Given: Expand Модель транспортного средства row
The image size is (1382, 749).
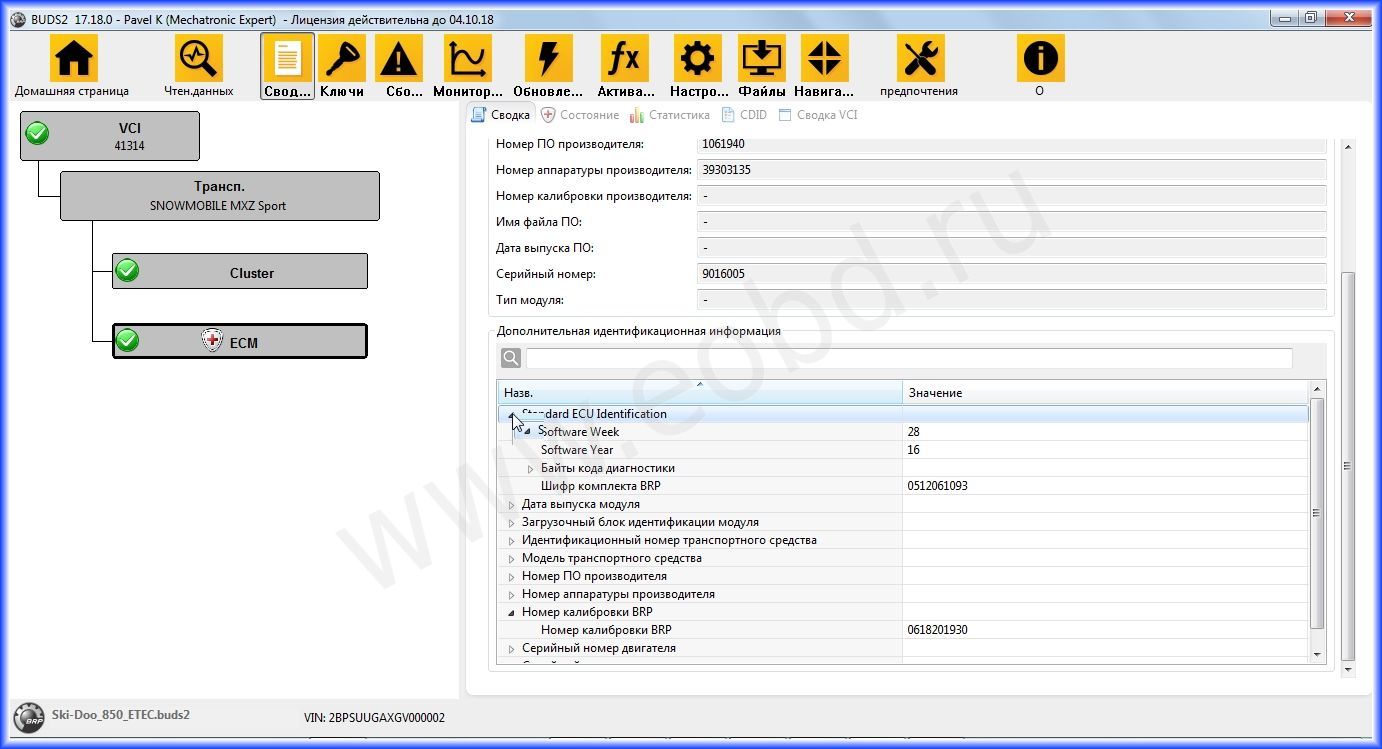Looking at the screenshot, I should click(512, 558).
